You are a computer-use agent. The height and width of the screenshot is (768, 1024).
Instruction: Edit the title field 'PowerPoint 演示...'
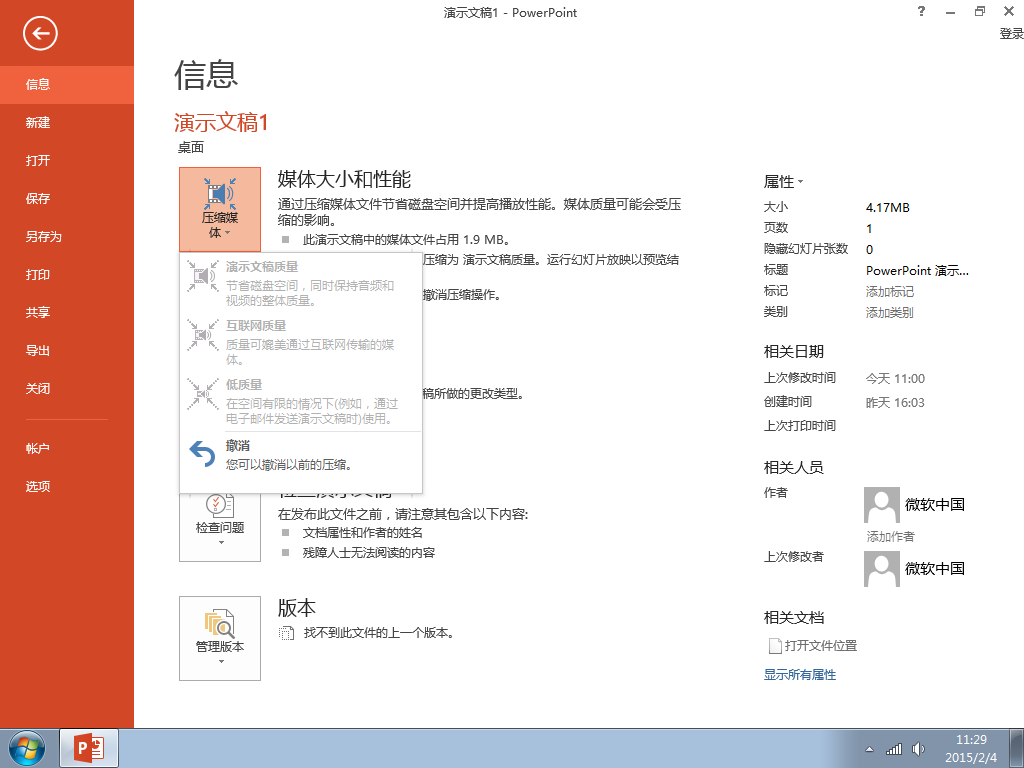click(x=917, y=270)
